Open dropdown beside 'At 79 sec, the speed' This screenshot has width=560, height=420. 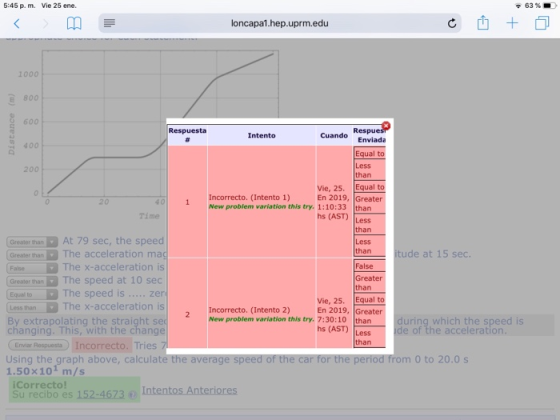[32, 242]
